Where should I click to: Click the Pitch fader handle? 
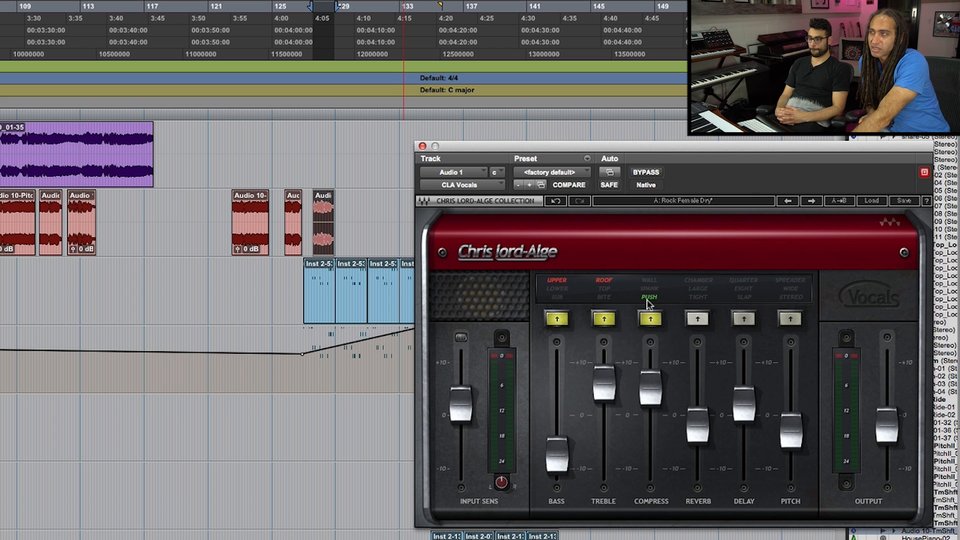click(x=790, y=430)
